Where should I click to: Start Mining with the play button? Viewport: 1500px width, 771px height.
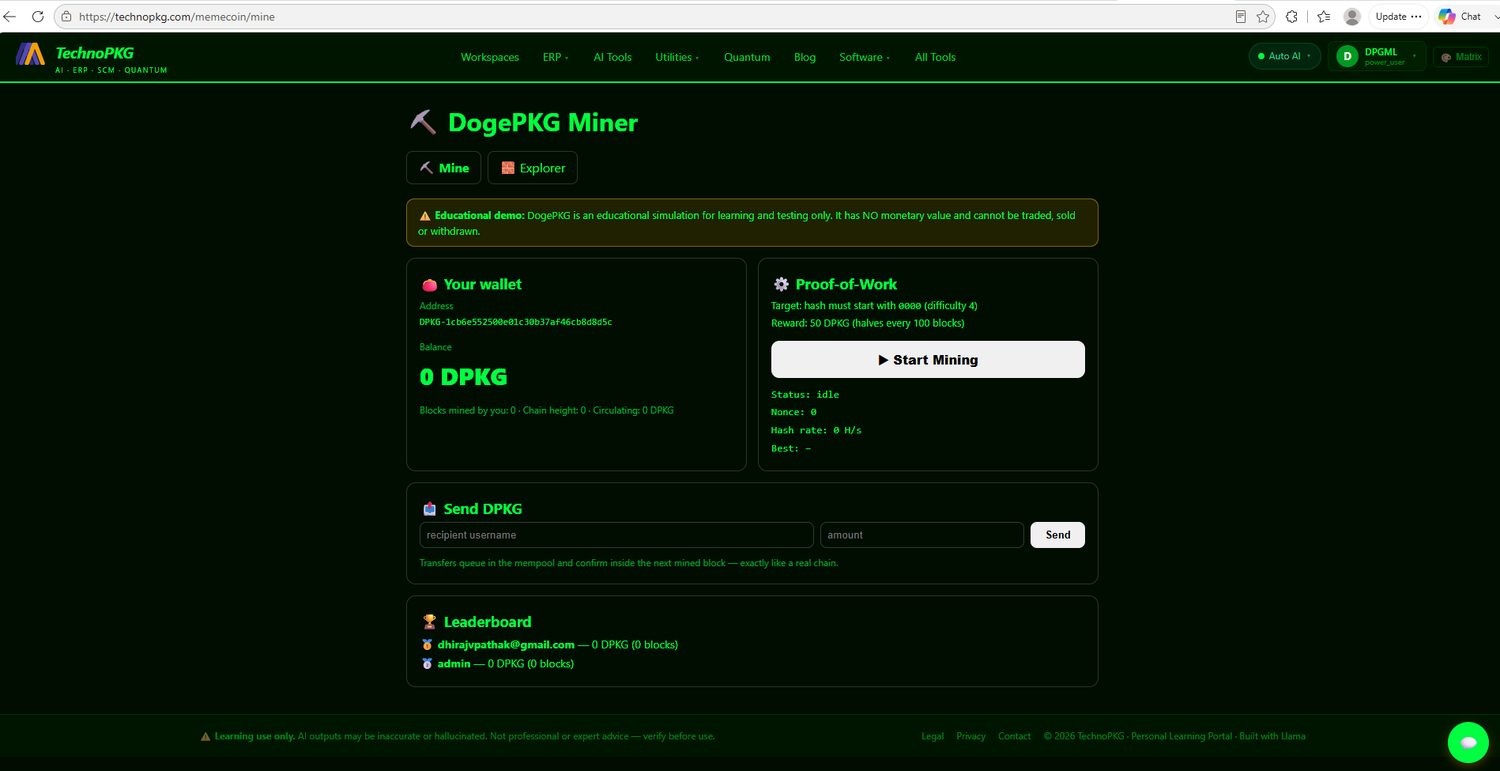[x=928, y=360]
